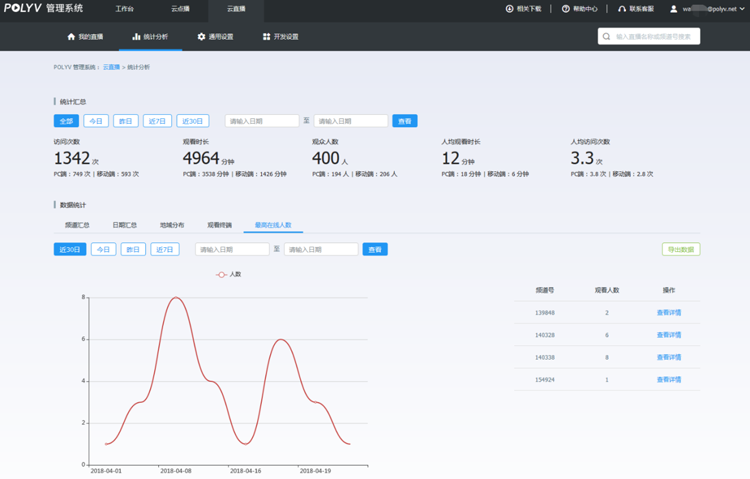Select 近30日 filter in the 统计汇总 section
The height and width of the screenshot is (479, 750).
tap(193, 121)
